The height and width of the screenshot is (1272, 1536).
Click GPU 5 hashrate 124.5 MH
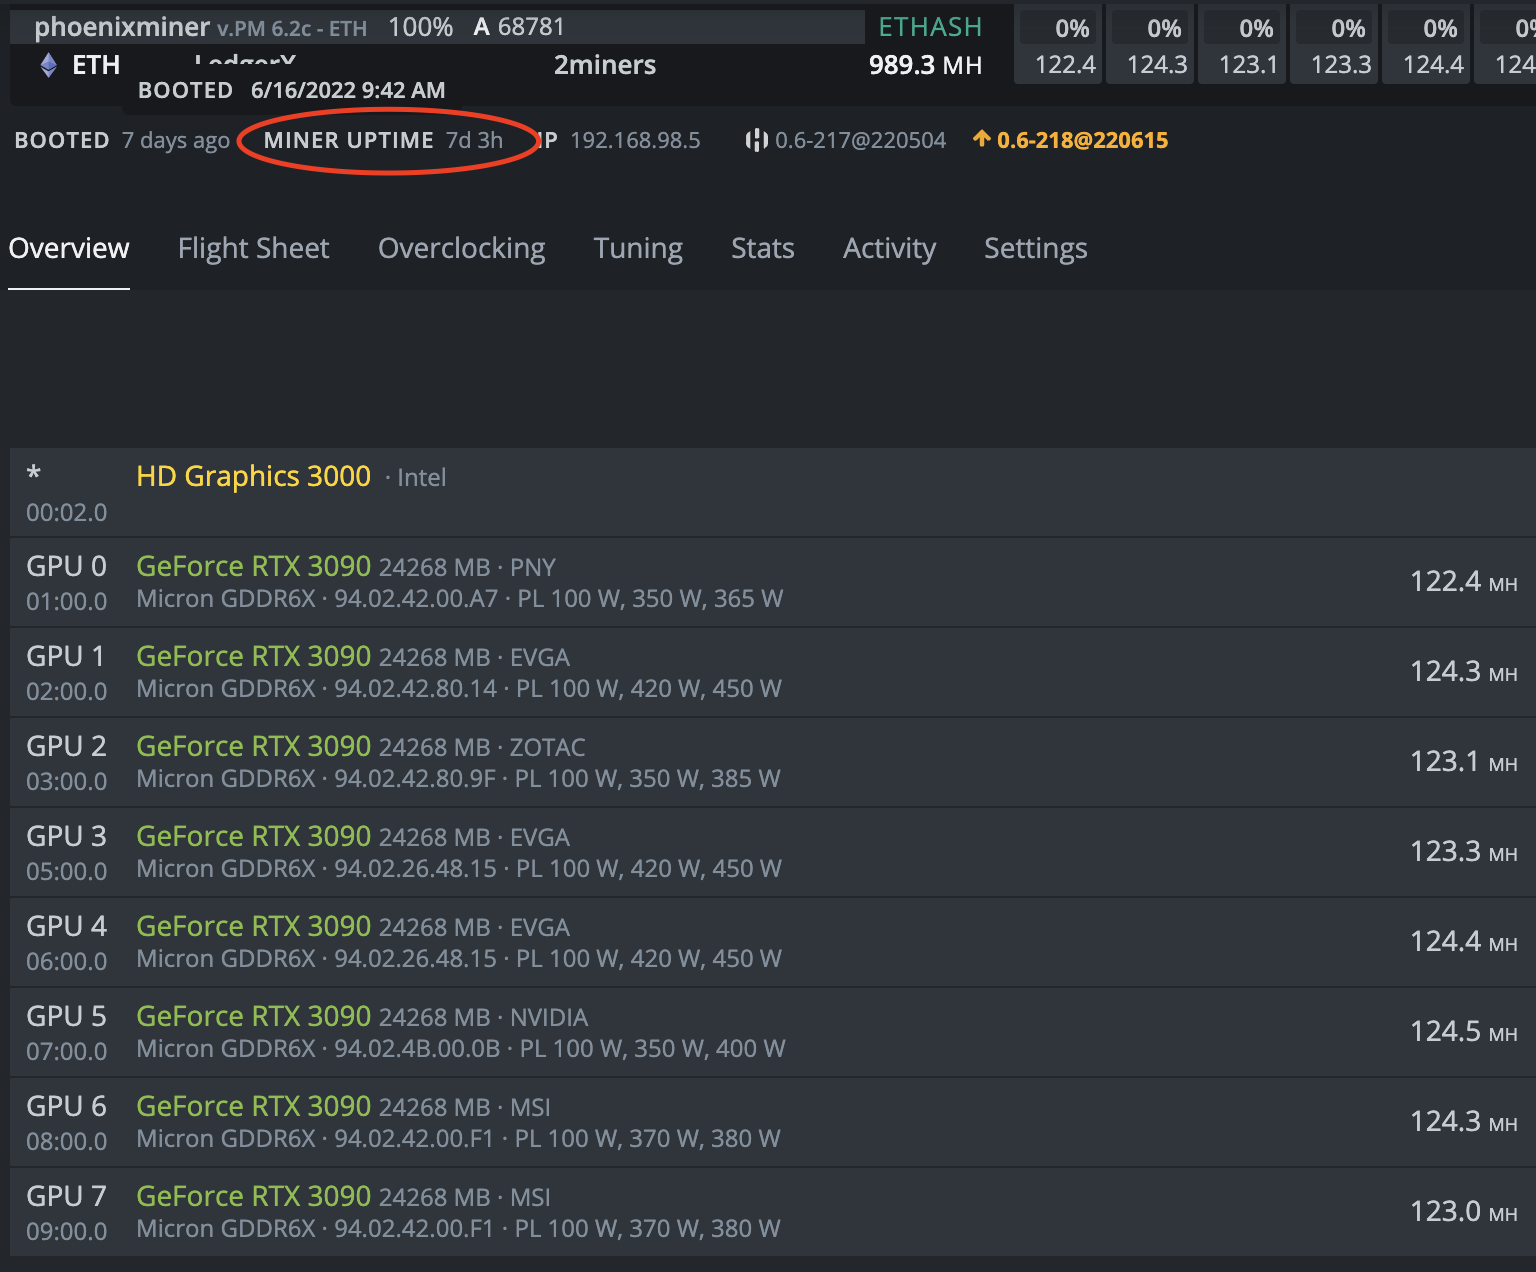[1464, 1031]
